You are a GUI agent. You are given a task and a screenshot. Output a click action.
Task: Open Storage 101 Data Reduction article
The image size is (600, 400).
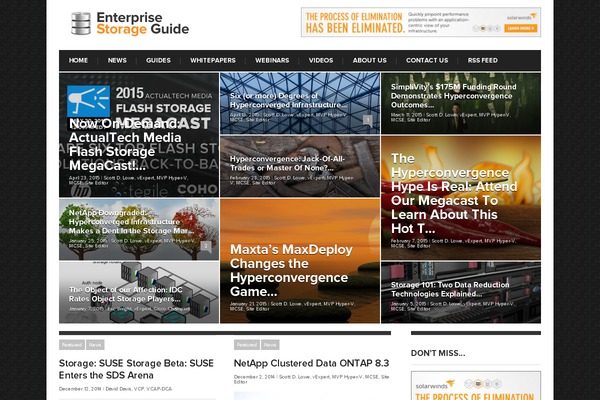[x=461, y=292]
